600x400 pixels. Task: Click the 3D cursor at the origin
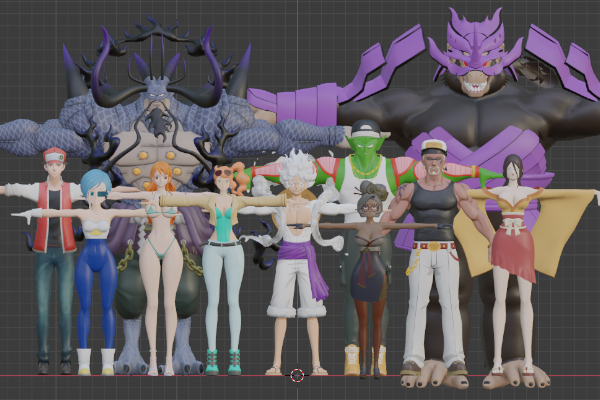pyautogui.click(x=297, y=376)
